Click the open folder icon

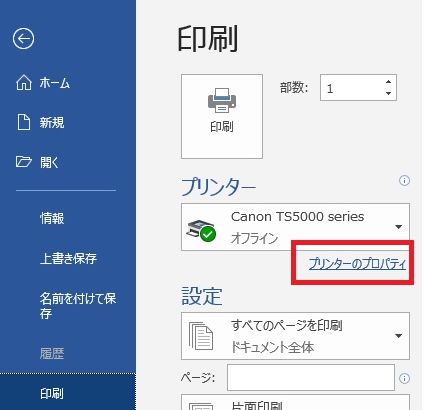point(24,162)
